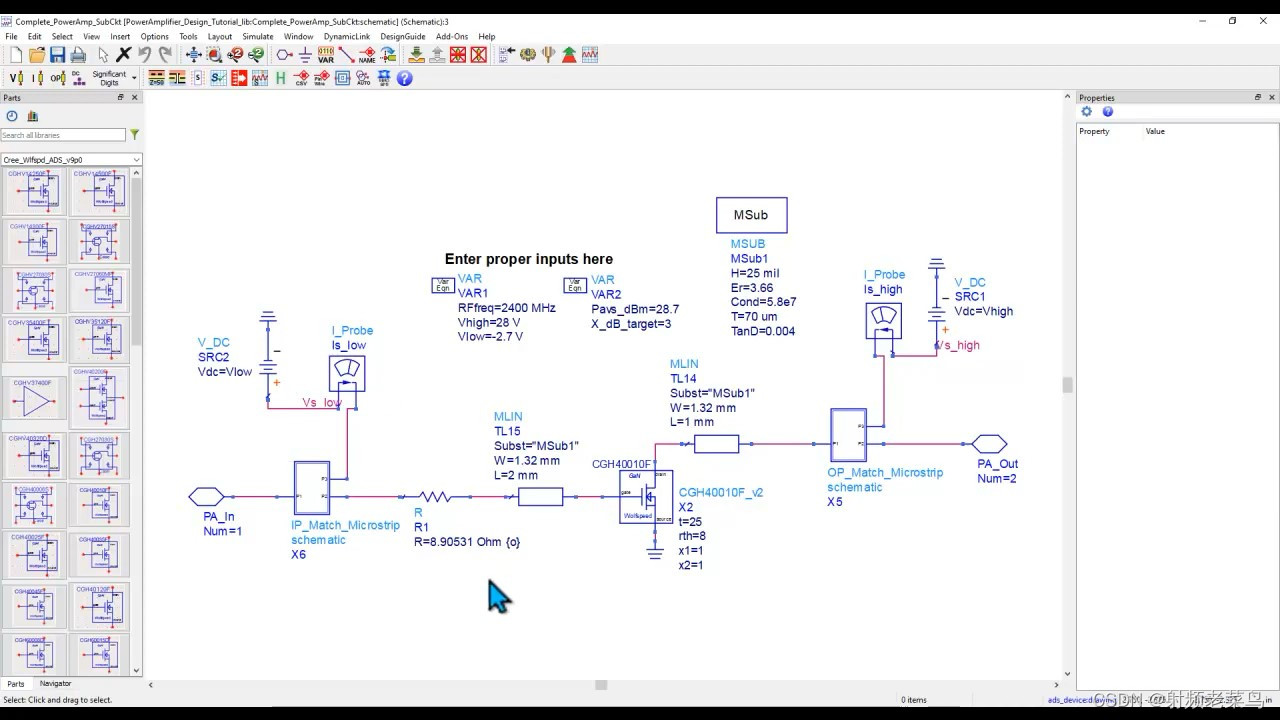Insert a ground symbol
1280x720 pixels.
click(305, 55)
